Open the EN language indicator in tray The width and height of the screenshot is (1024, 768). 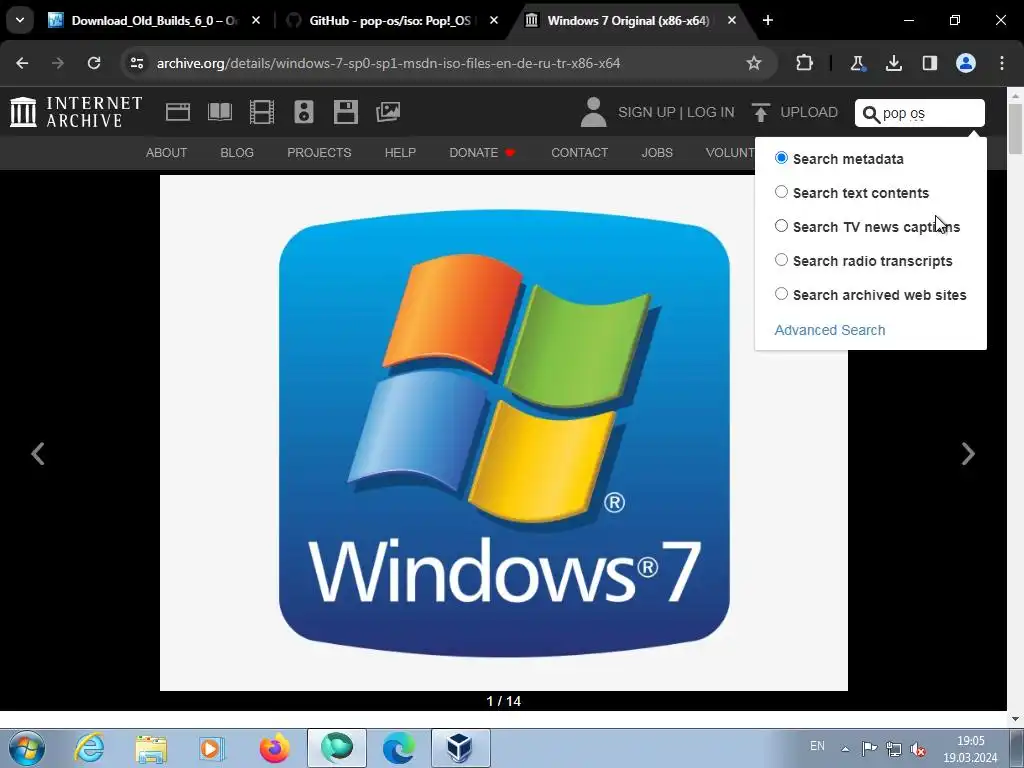pyautogui.click(x=817, y=746)
